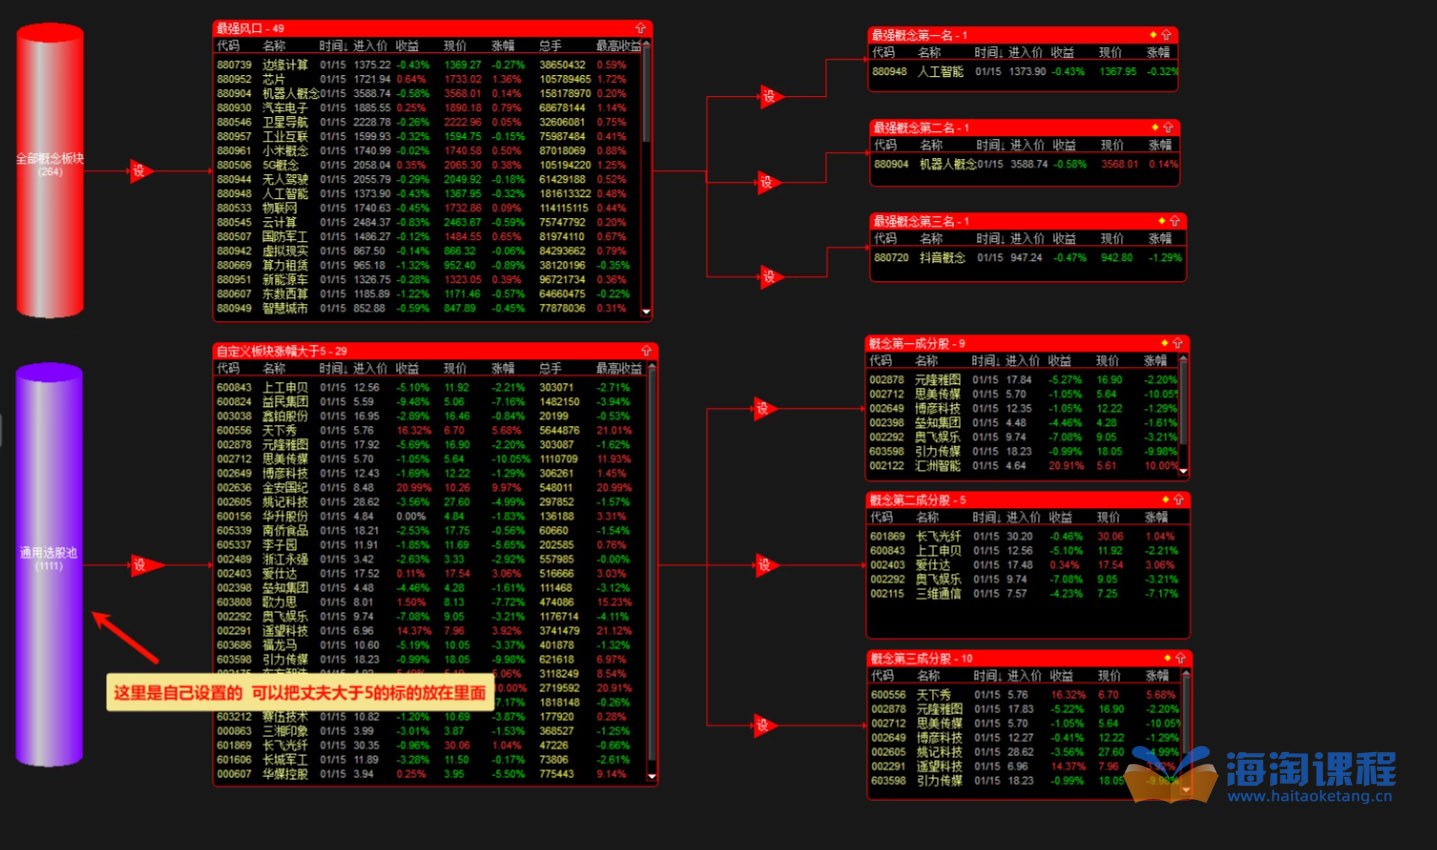
Task: Click yellow diamond icon in 概念第一成分股 header
Action: pyautogui.click(x=1165, y=343)
